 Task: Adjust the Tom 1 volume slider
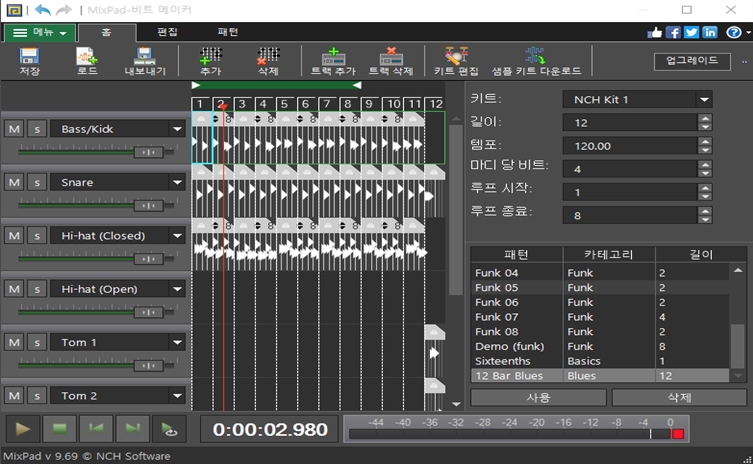coord(148,366)
